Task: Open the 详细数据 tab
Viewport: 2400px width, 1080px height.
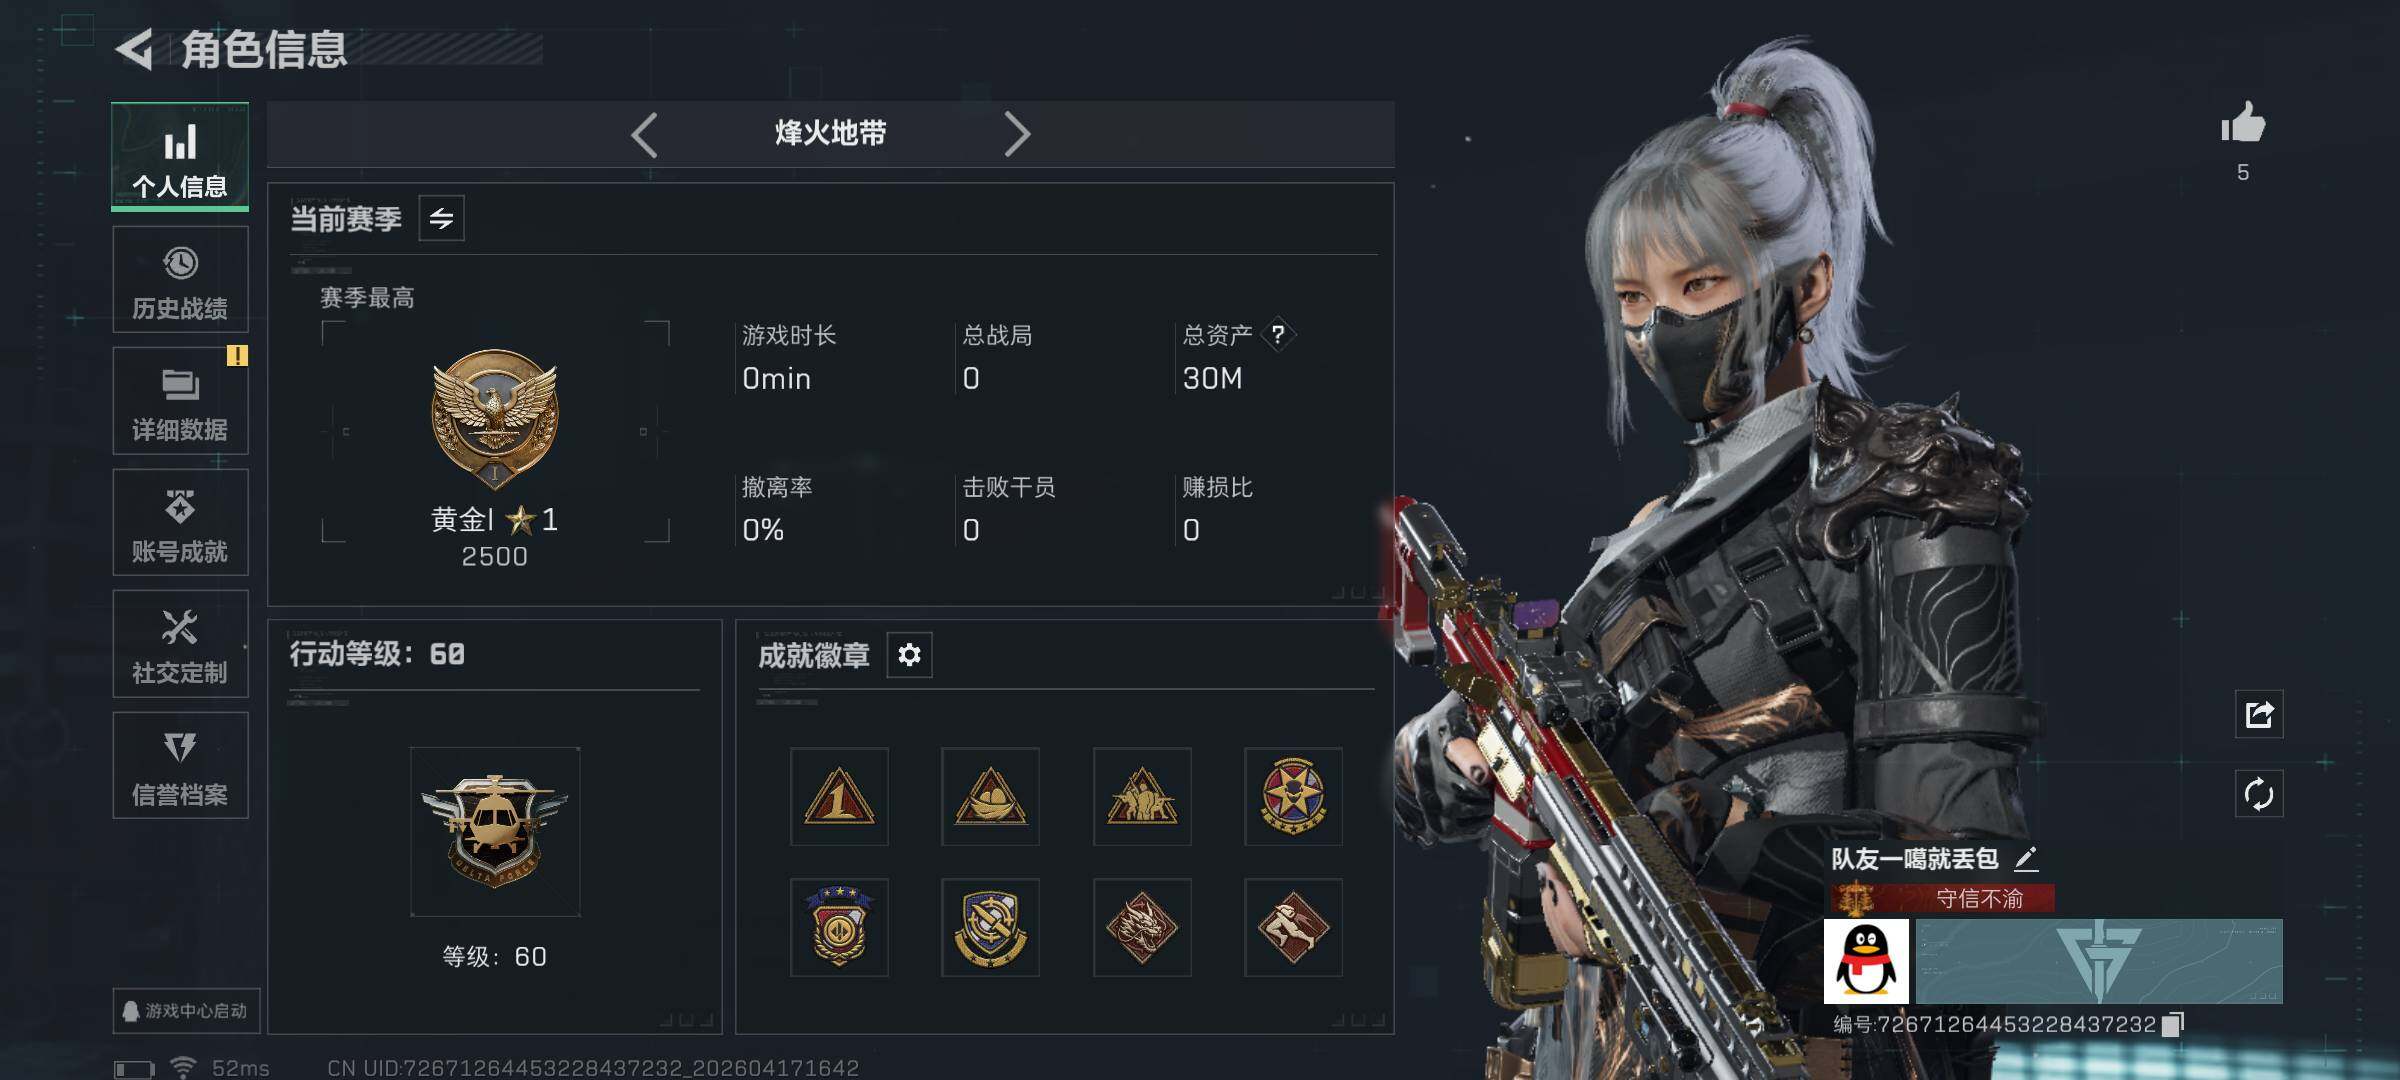Action: (180, 401)
